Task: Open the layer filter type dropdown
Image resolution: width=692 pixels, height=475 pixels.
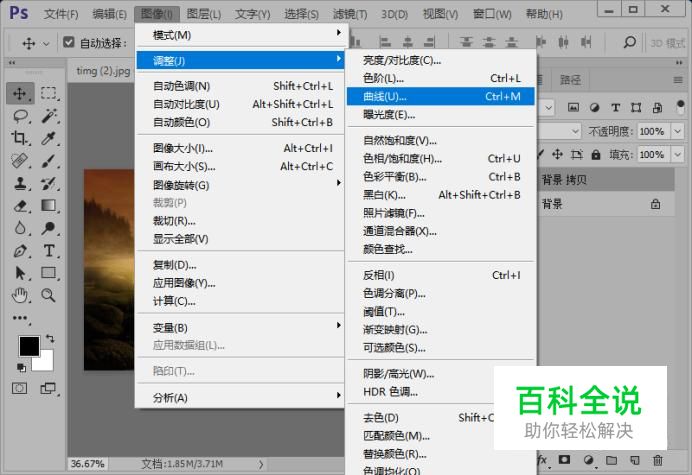Action: click(548, 107)
